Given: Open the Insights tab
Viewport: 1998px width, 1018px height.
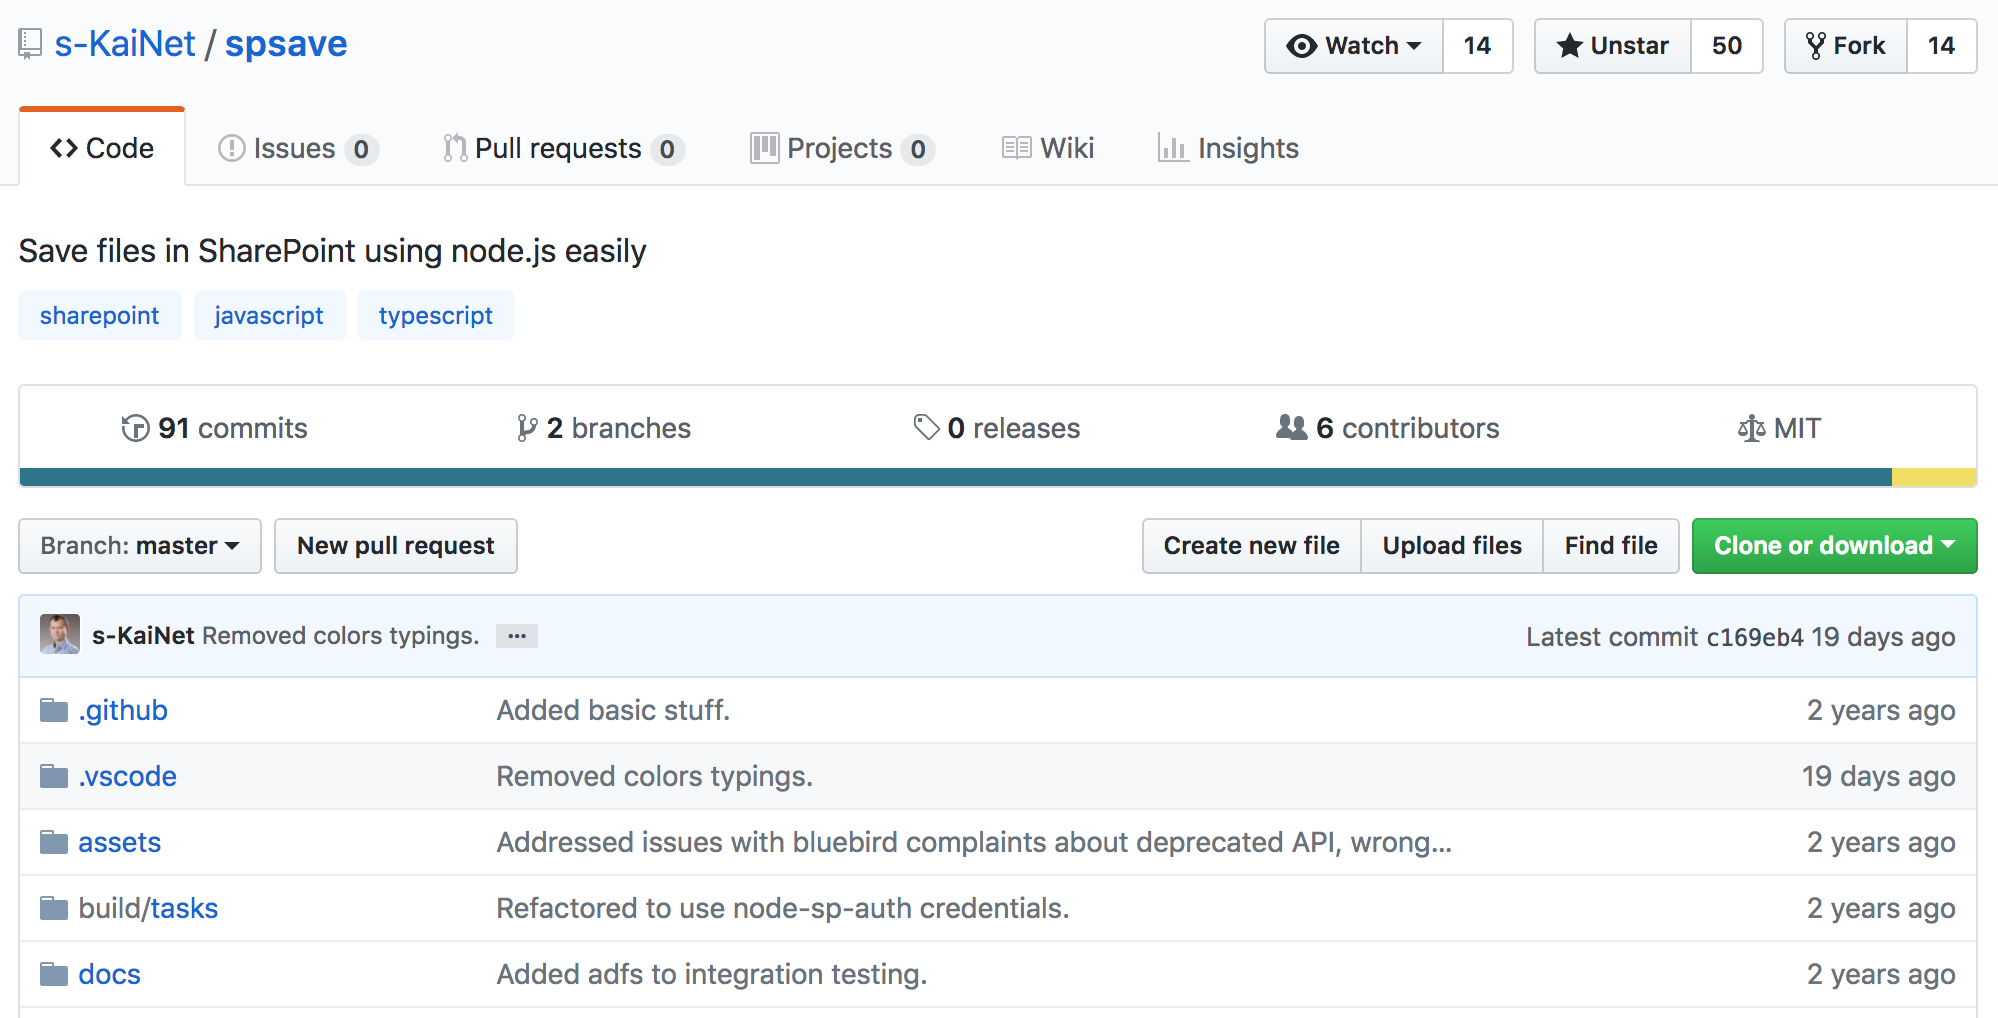Looking at the screenshot, I should [1228, 148].
